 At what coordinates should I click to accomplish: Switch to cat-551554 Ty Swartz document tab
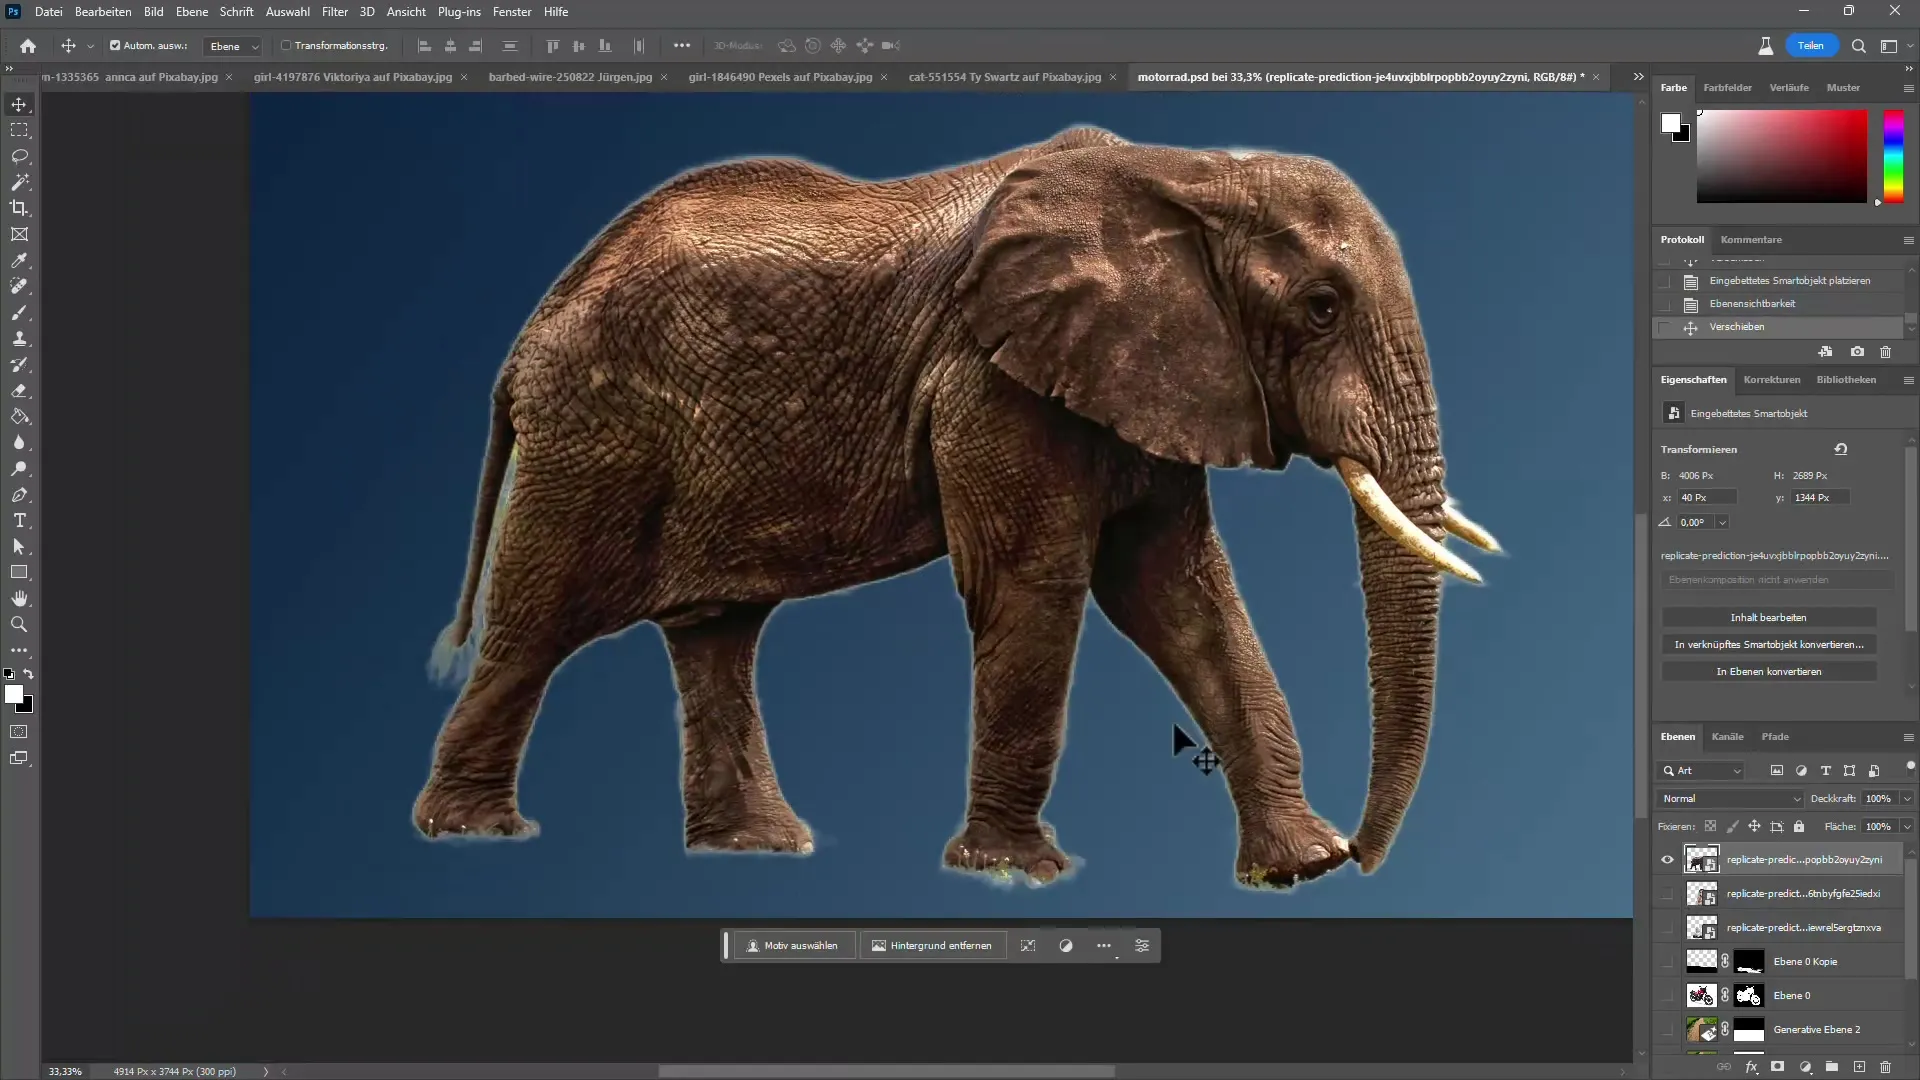(1004, 77)
